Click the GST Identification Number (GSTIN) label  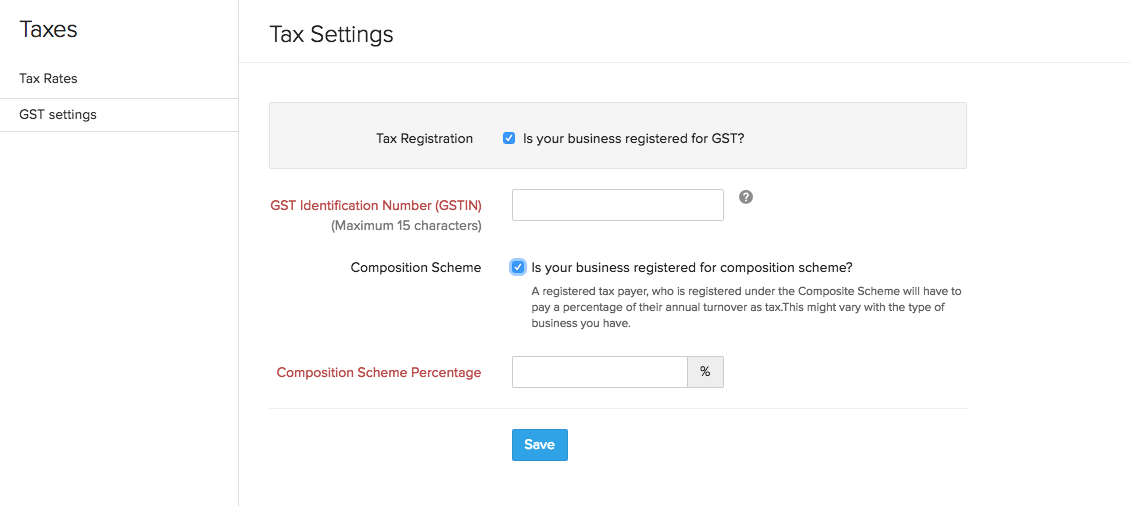[x=376, y=205]
